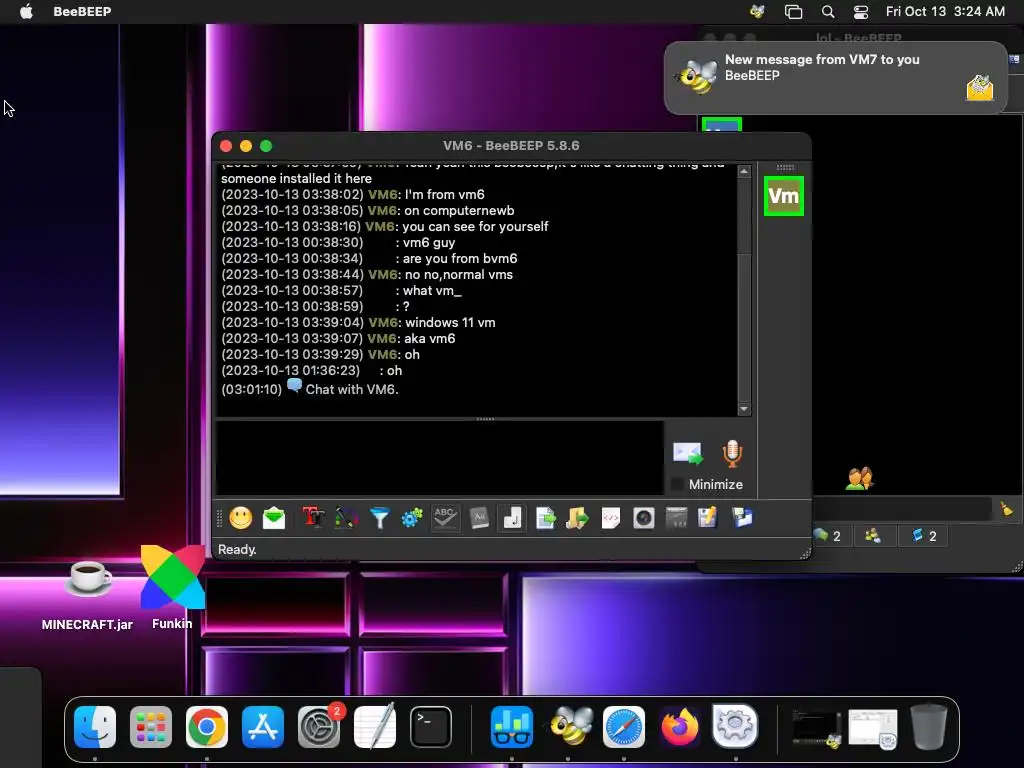This screenshot has height=768, width=1024.
Task: Open the users tab in lol window
Action: pos(872,536)
